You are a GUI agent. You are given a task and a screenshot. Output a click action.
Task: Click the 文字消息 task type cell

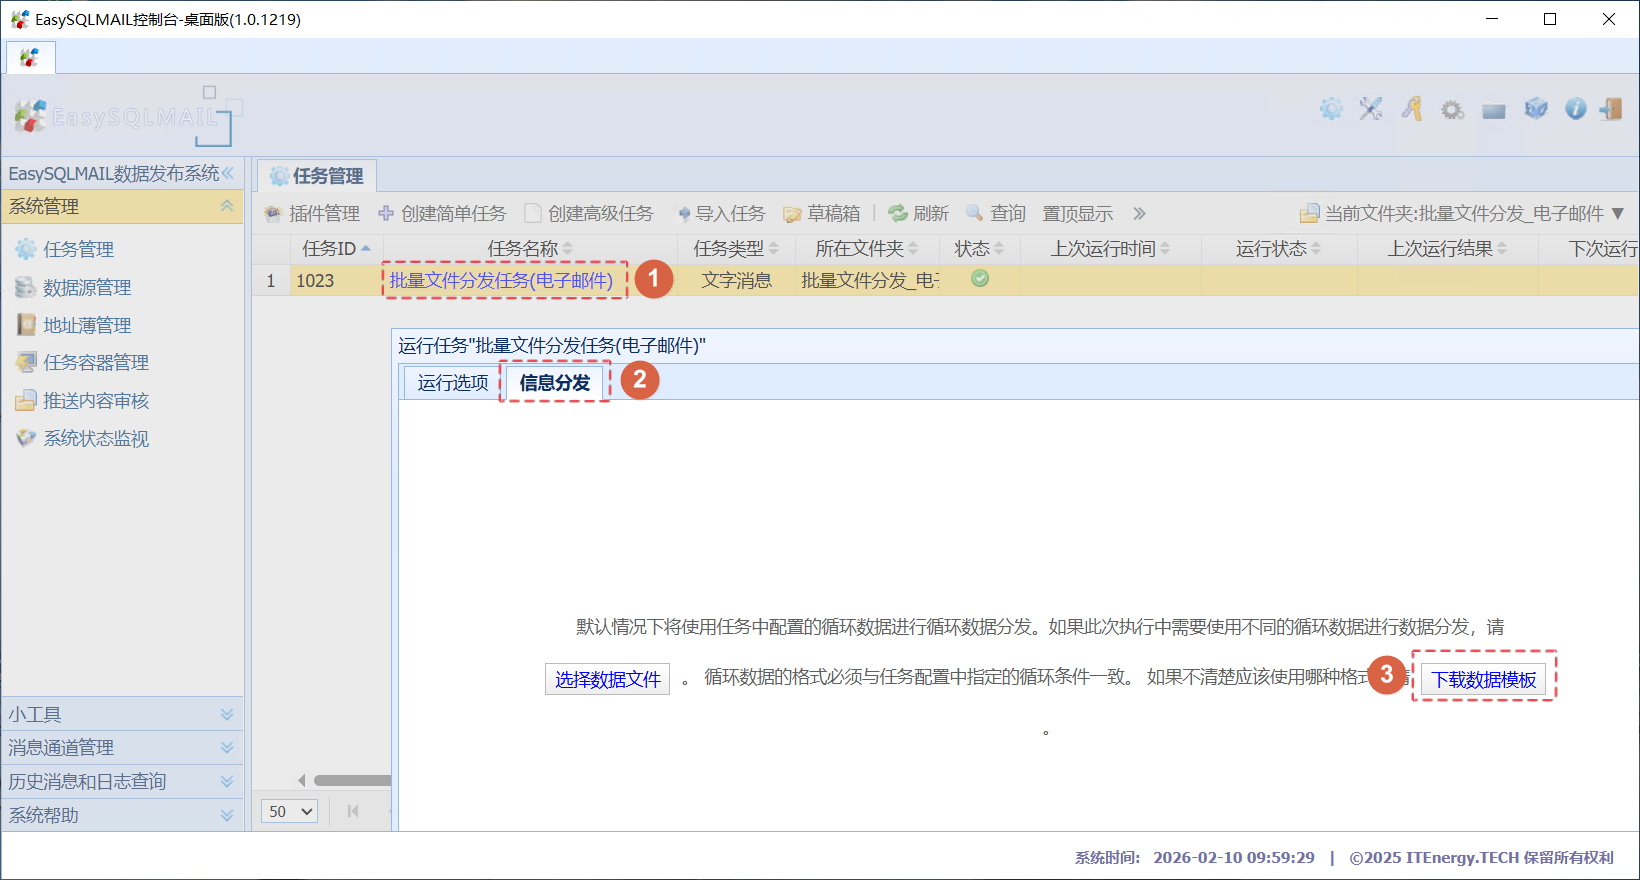pyautogui.click(x=736, y=280)
